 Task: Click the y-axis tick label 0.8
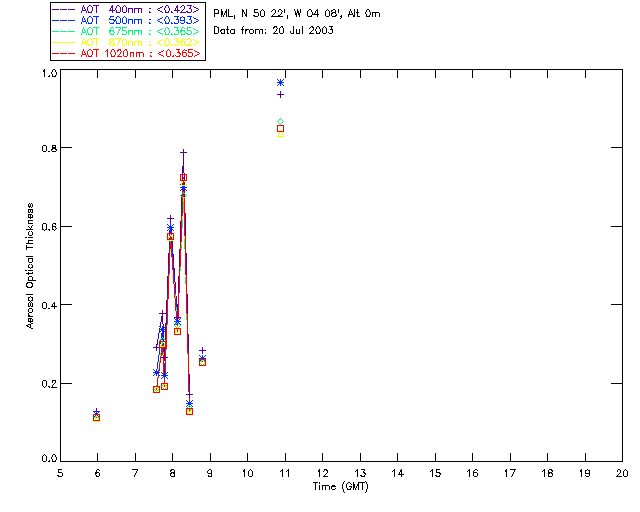point(49,148)
